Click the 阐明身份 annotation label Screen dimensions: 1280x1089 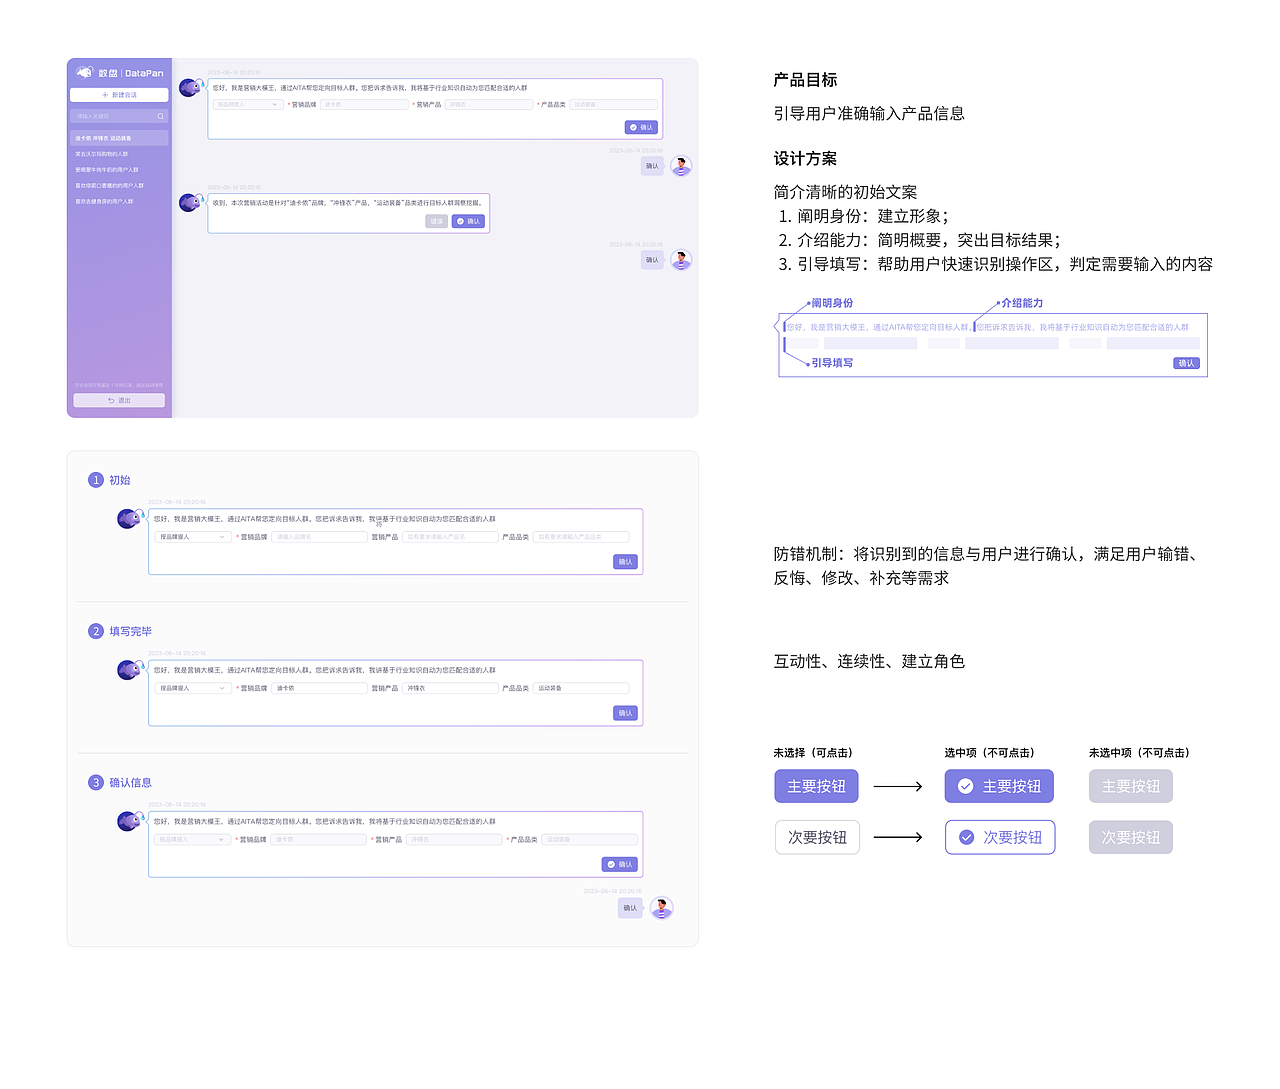[832, 303]
